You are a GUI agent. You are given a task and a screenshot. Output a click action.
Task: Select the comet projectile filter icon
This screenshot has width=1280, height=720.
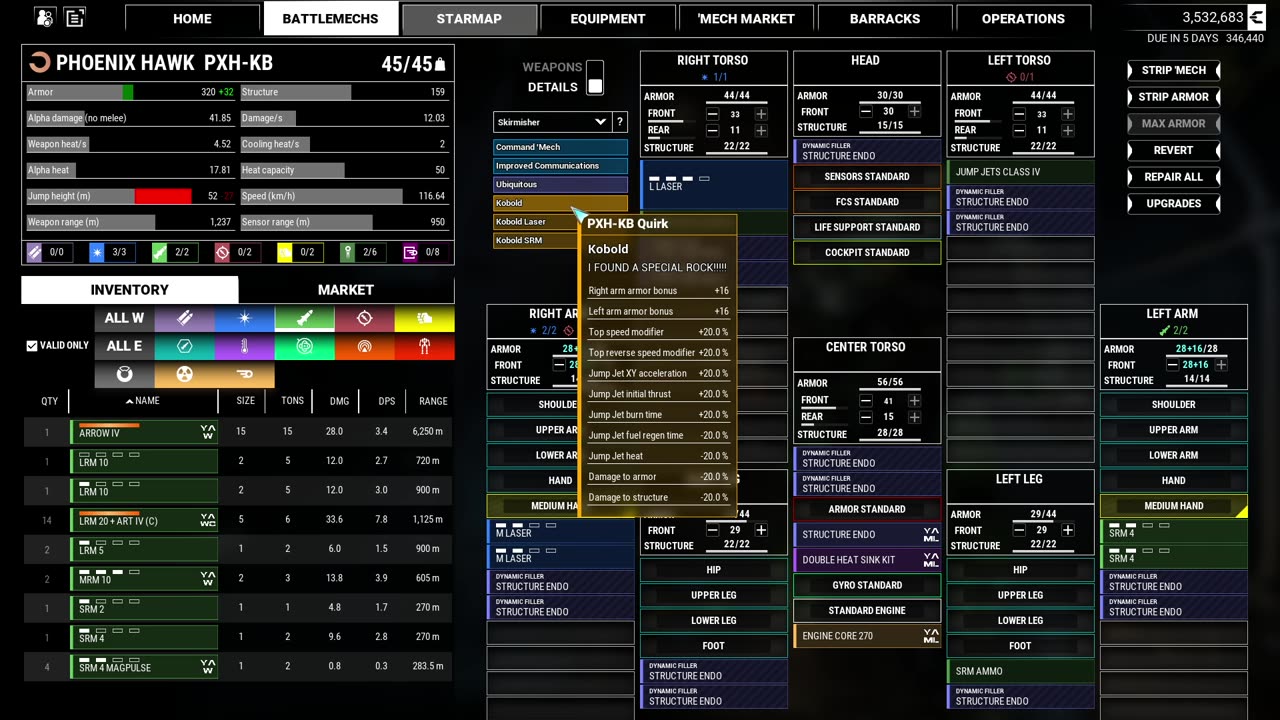(x=244, y=374)
